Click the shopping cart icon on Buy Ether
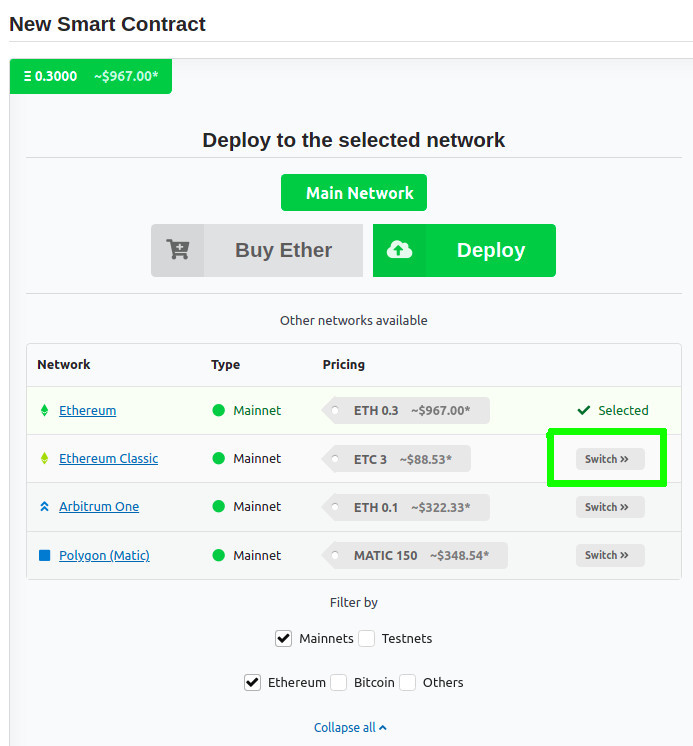This screenshot has width=693, height=746. (178, 250)
